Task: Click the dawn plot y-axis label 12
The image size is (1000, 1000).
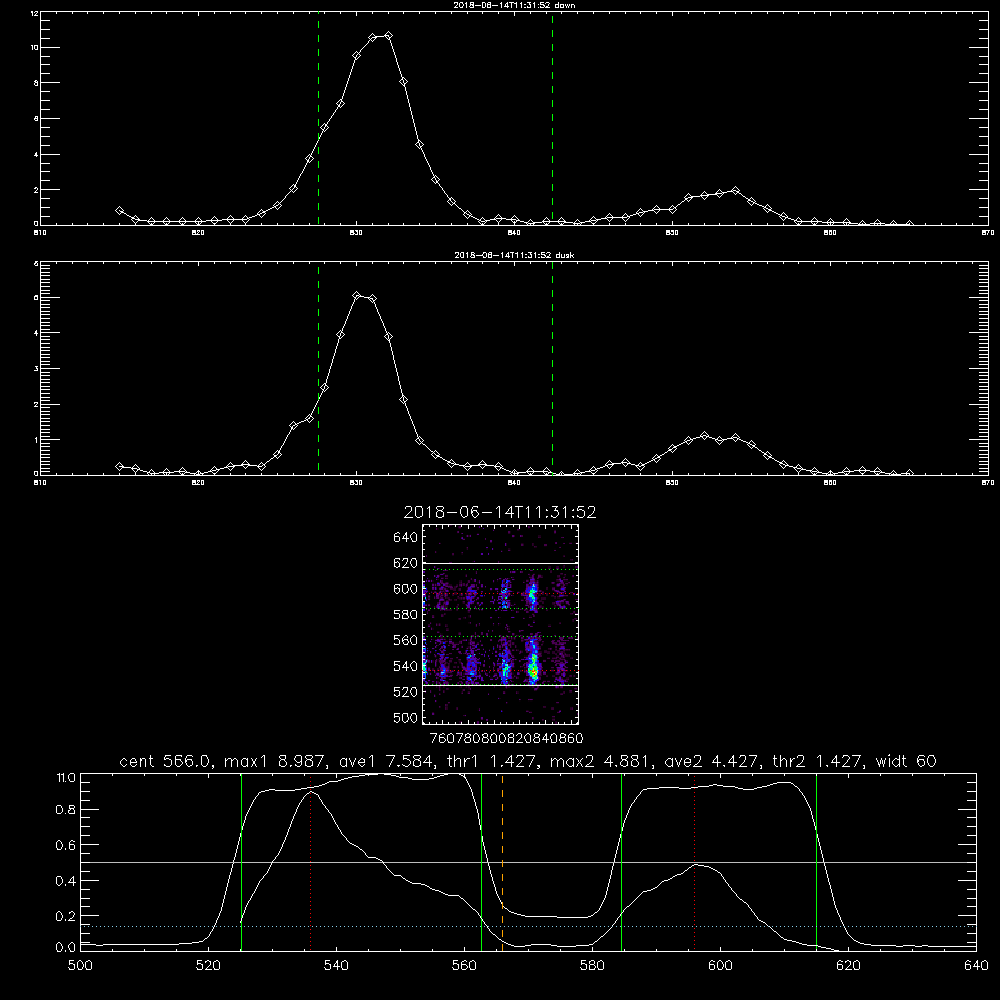Action: pyautogui.click(x=34, y=13)
